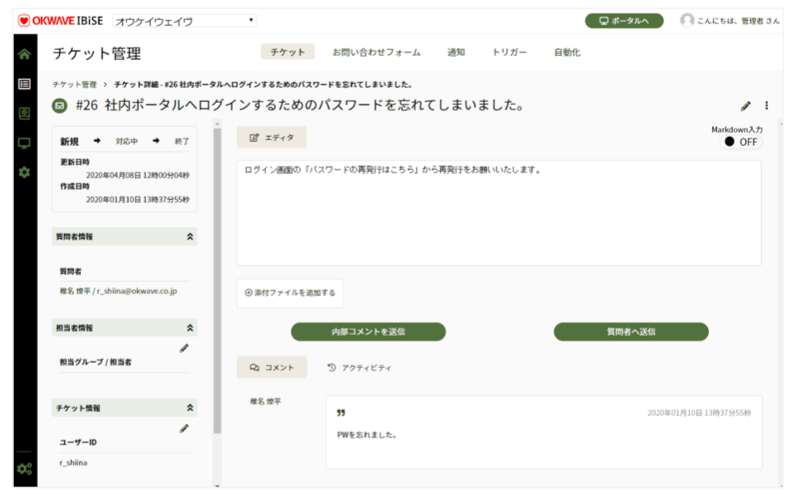Click the 添付ファイルを追加する button

pos(289,293)
